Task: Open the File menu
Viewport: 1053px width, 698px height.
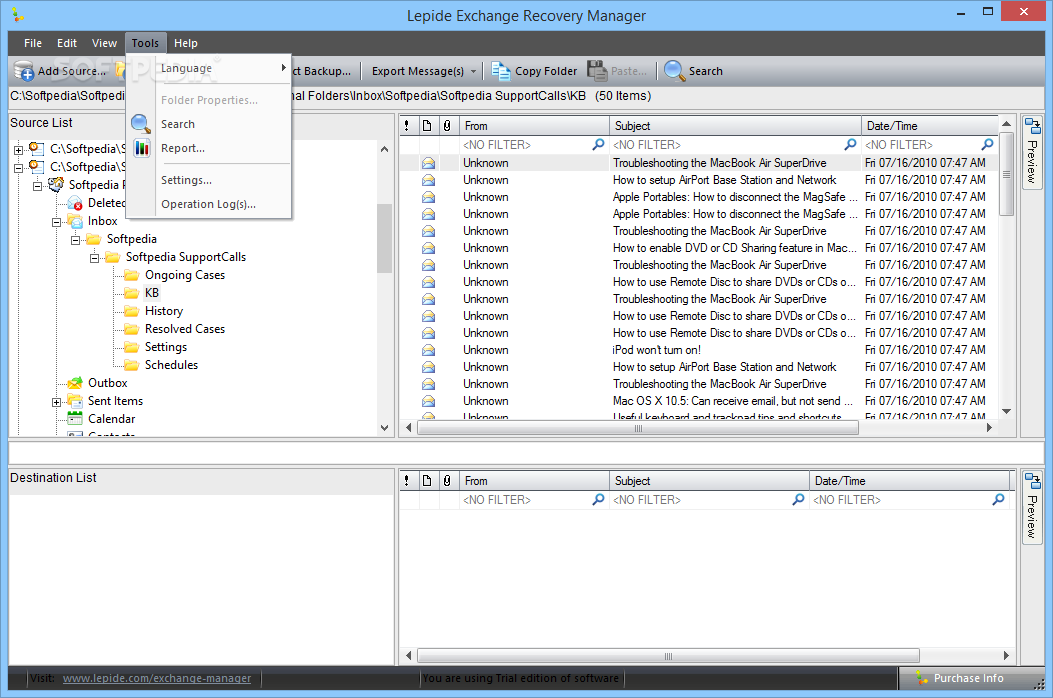Action: 33,43
